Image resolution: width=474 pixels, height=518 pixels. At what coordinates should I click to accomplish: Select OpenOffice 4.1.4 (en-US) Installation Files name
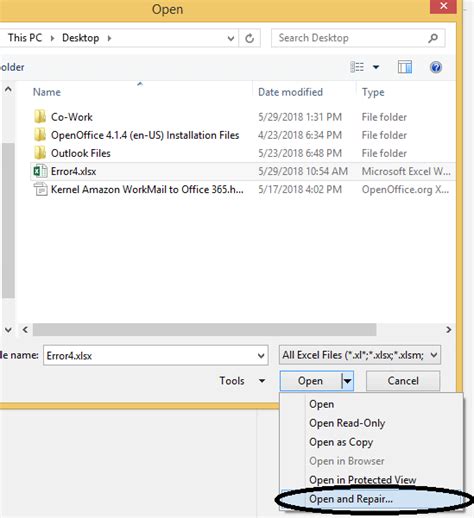pyautogui.click(x=145, y=135)
